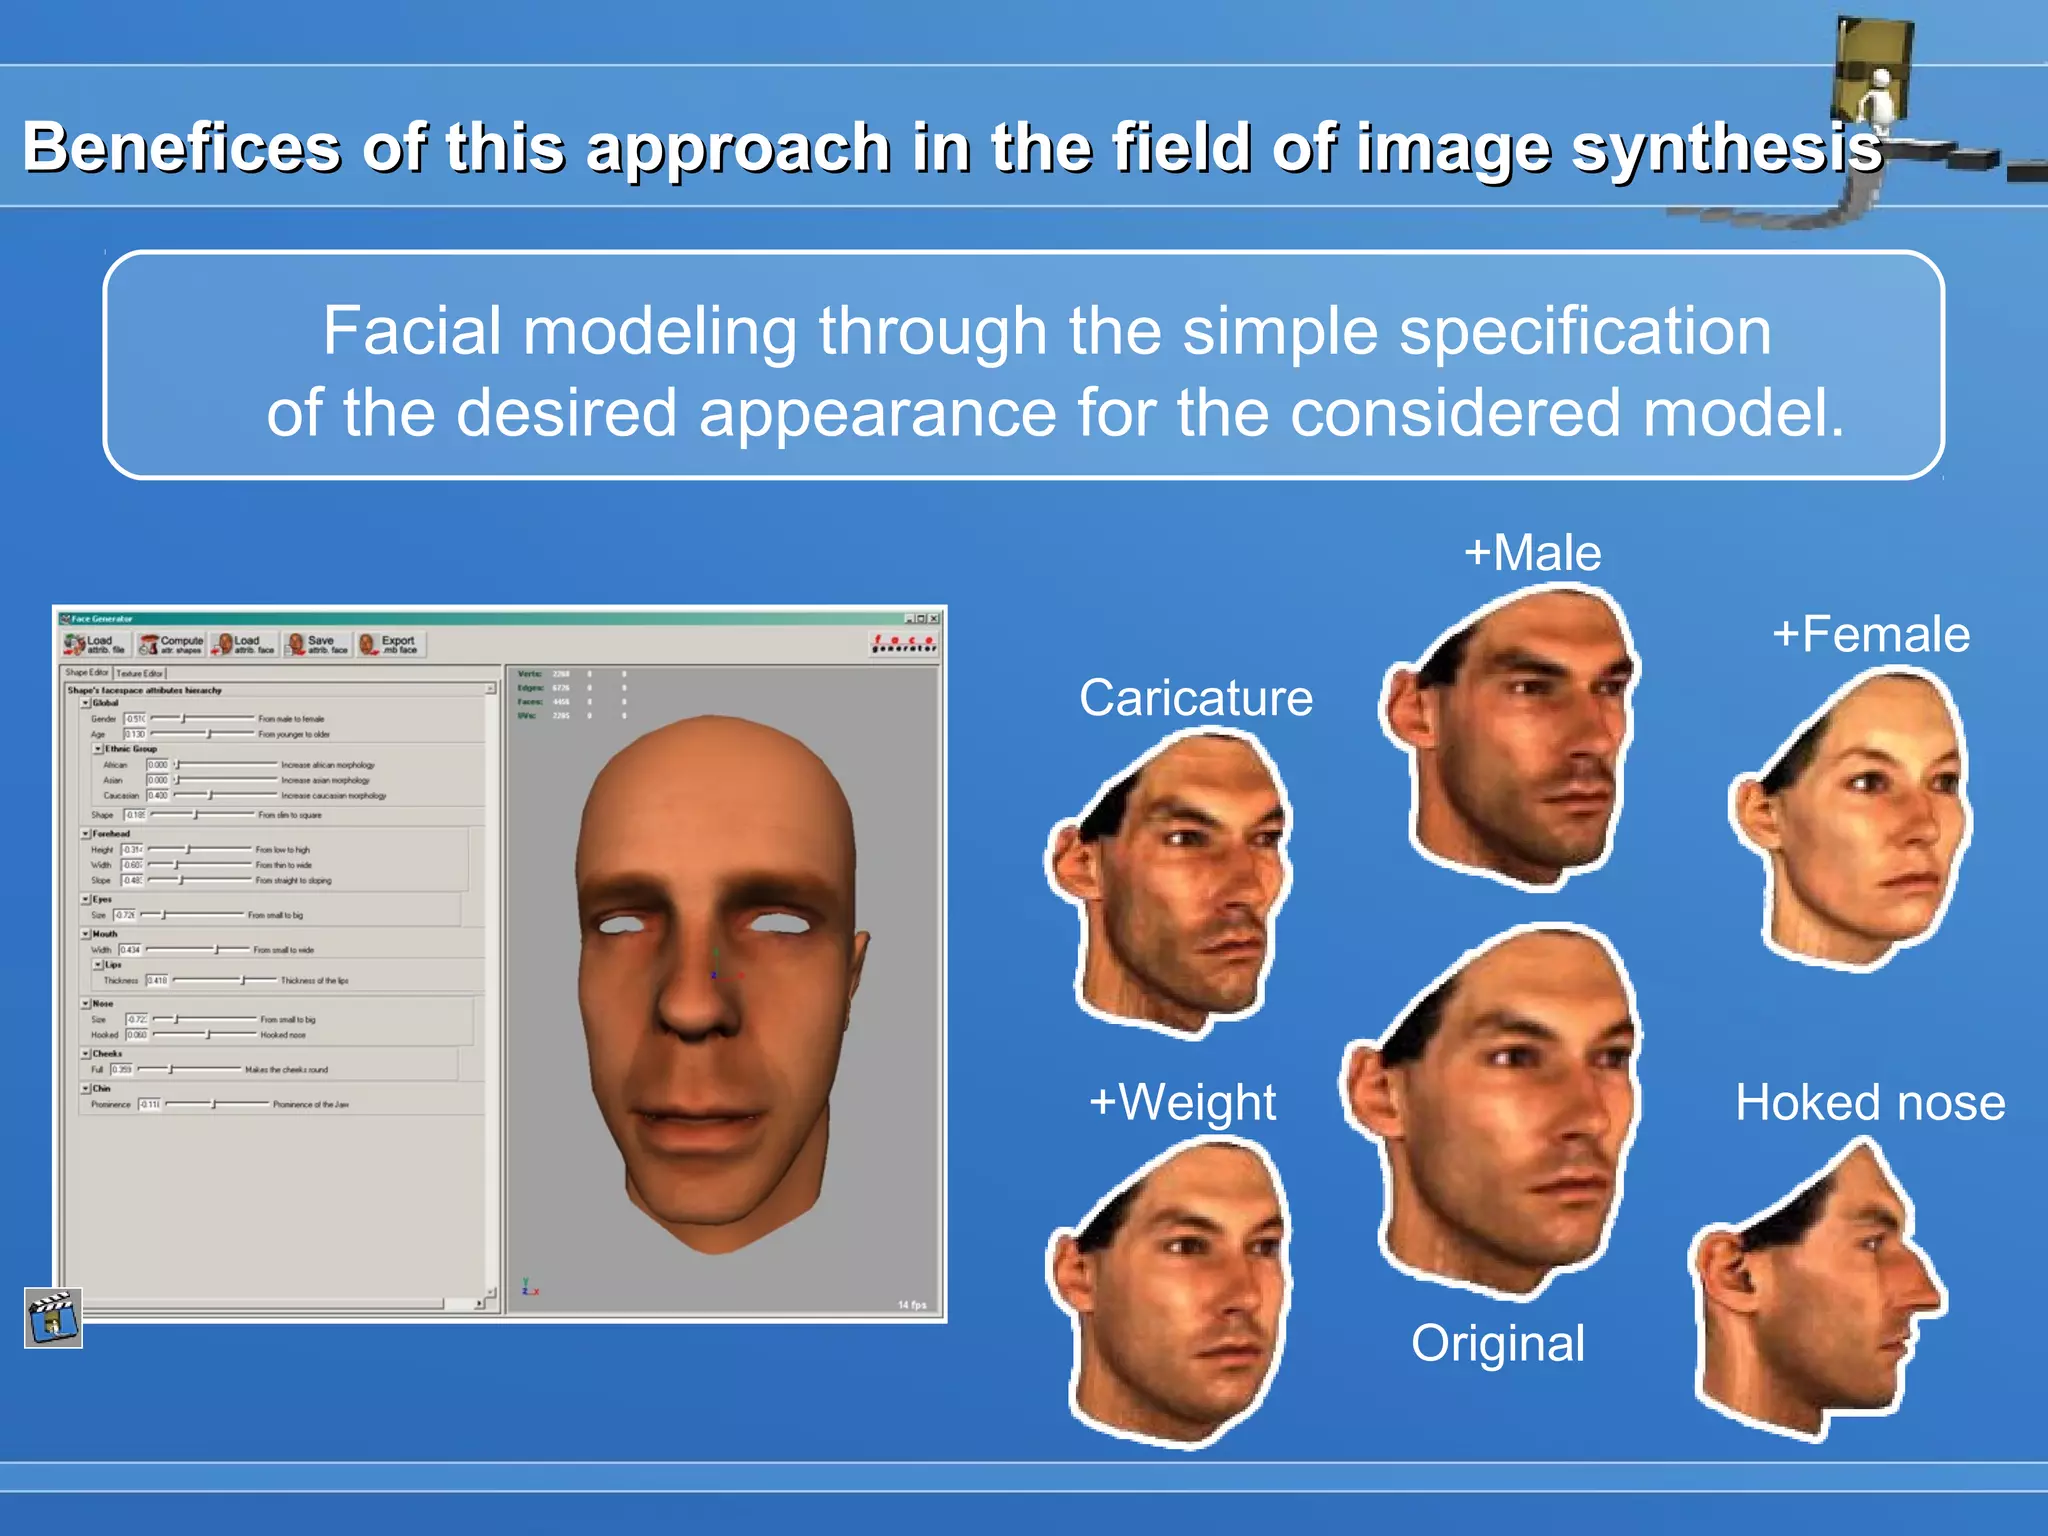This screenshot has height=1536, width=2048.
Task: Collapse the Chin attribute group
Action: pos(86,1088)
